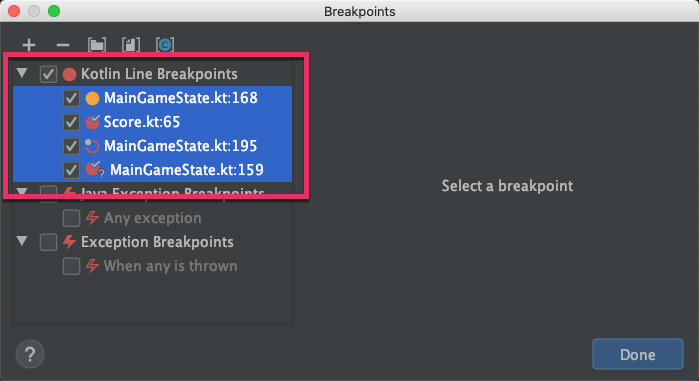Collapse the Exception Breakpoints group arrow
699x381 pixels.
pyautogui.click(x=22, y=241)
